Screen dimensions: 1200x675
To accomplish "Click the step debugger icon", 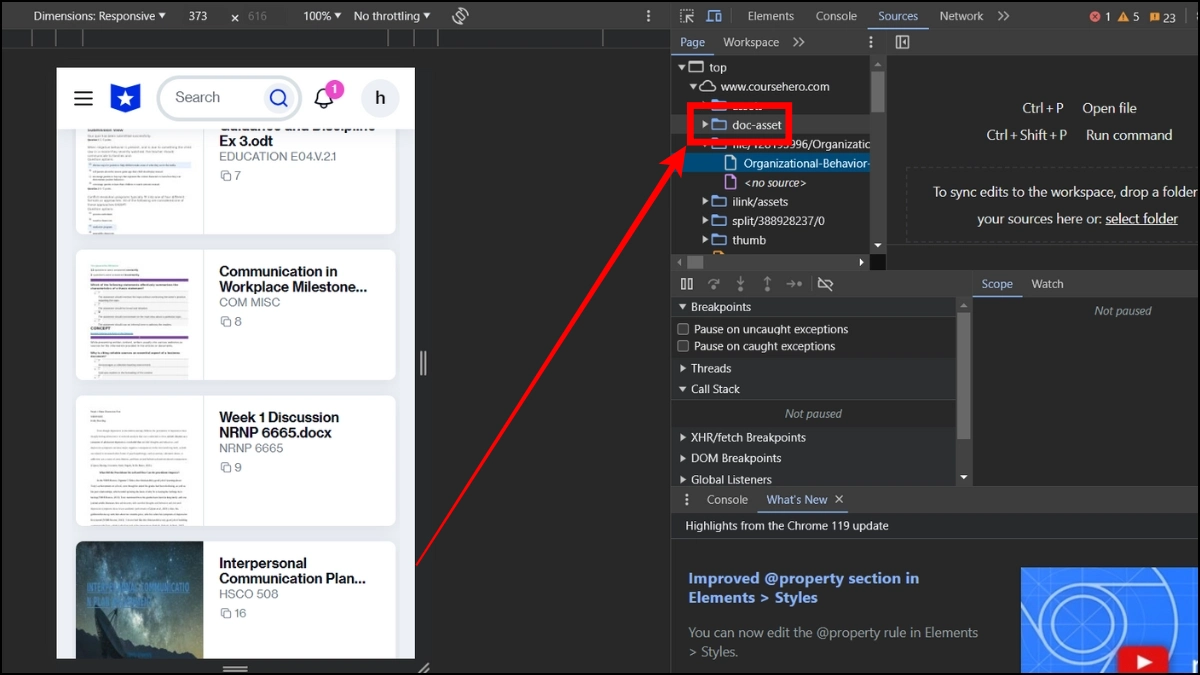I will point(794,284).
